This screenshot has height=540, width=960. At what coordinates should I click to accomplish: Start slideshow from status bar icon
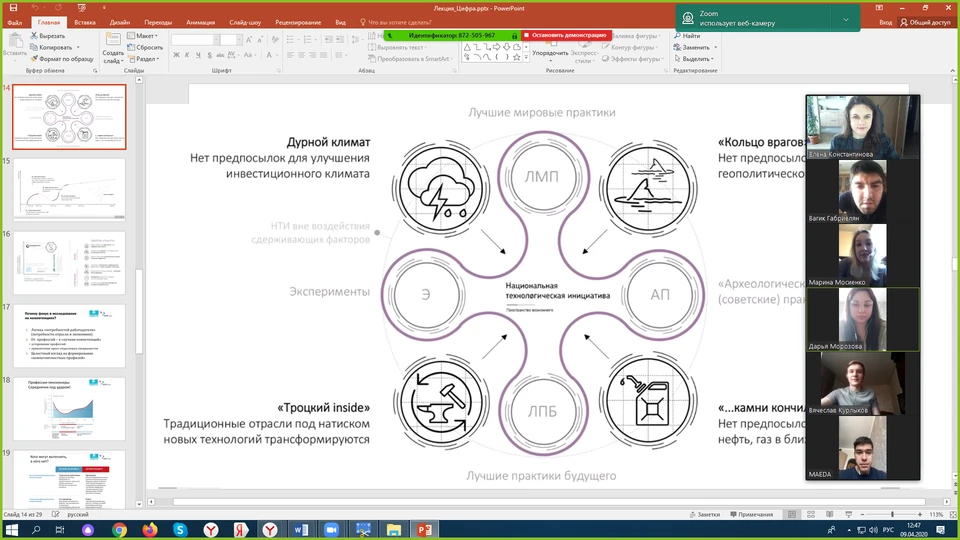click(x=849, y=514)
